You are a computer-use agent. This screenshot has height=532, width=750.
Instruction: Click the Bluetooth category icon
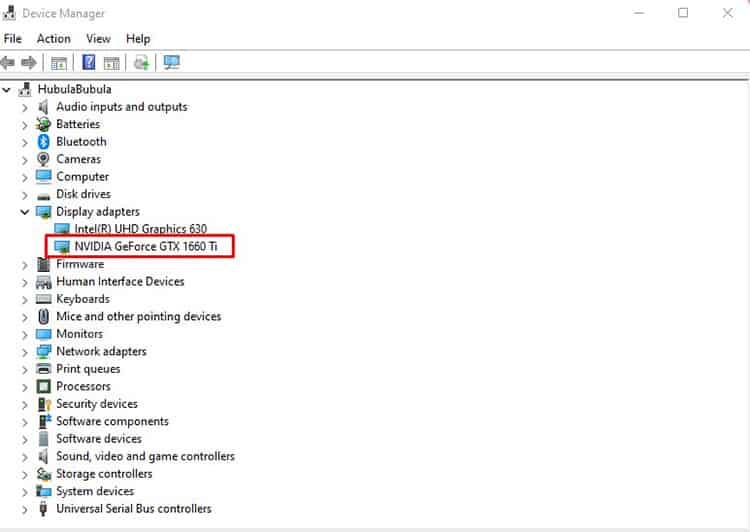(44, 142)
